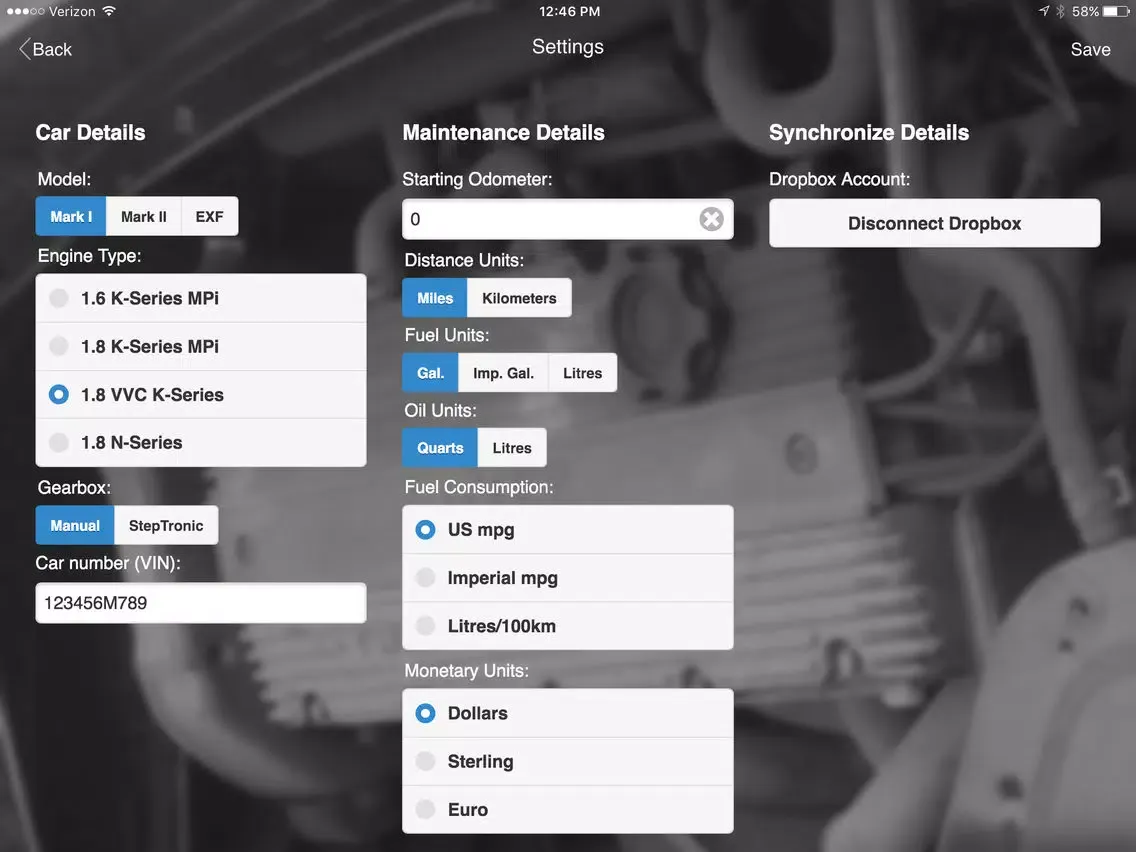Tap the Maintenance Details heading
Viewport: 1136px width, 852px height.
tap(504, 133)
